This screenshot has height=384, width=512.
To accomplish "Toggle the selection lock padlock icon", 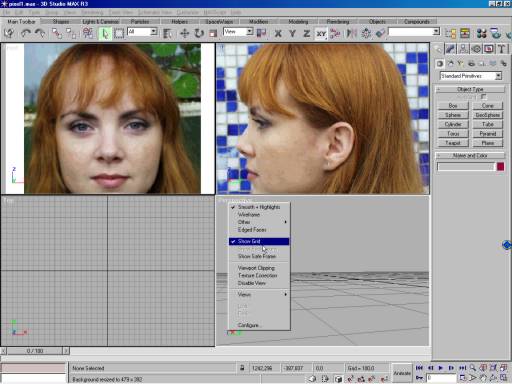I will (242, 368).
